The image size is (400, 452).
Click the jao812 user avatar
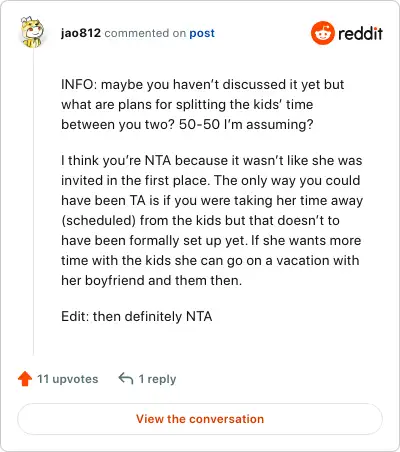point(32,32)
